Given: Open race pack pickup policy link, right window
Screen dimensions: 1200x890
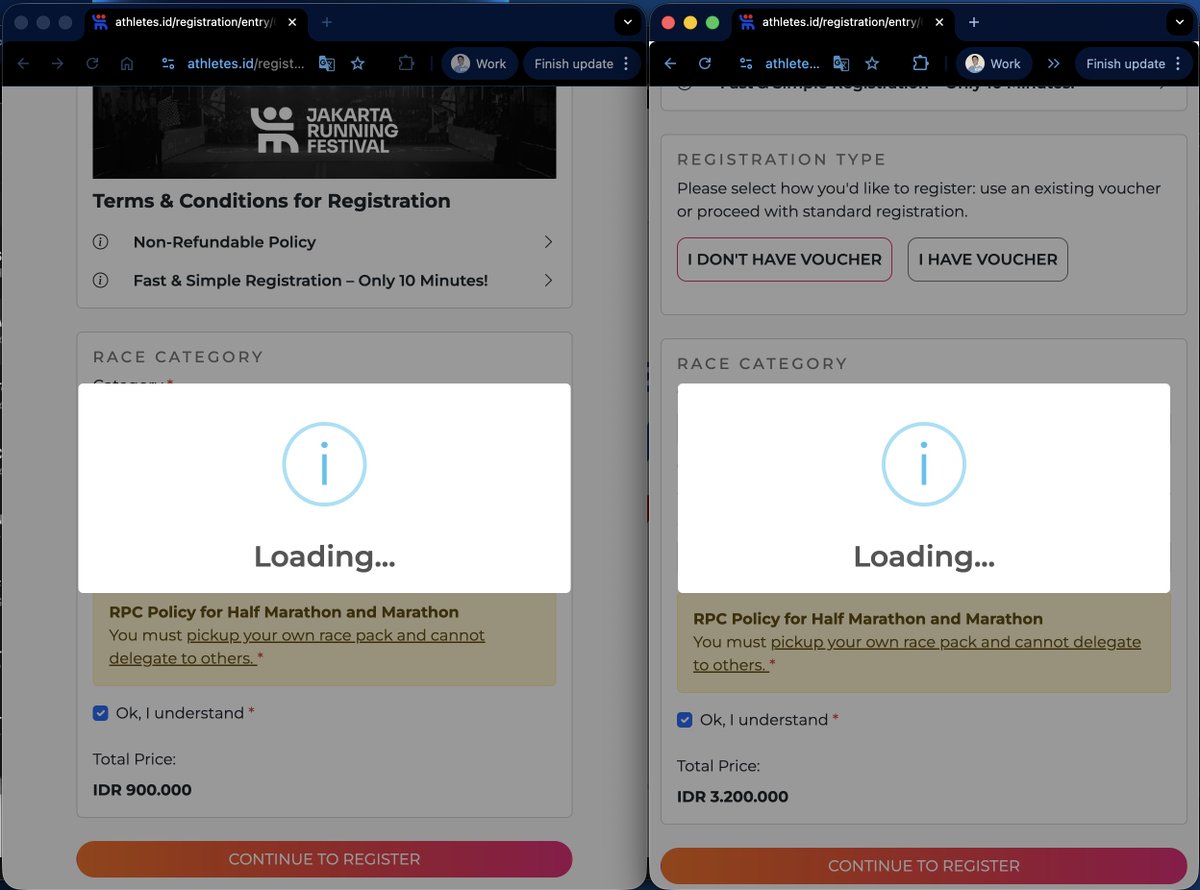Looking at the screenshot, I should 917,654.
